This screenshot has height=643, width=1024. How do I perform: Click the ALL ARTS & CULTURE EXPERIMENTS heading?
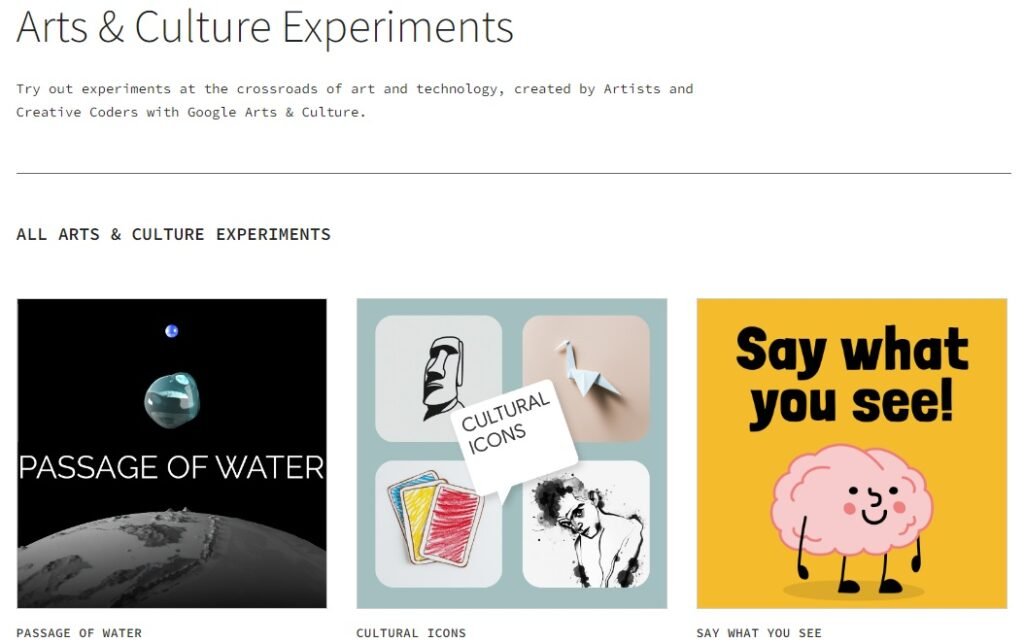click(x=173, y=234)
